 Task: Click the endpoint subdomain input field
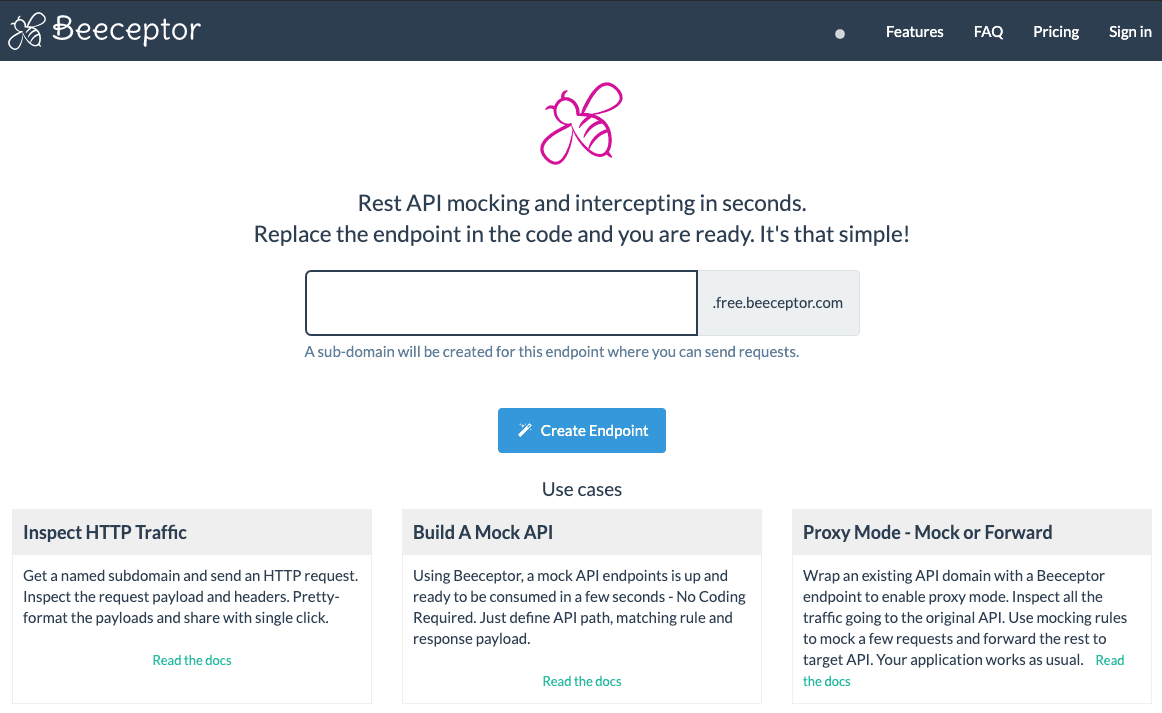(500, 302)
